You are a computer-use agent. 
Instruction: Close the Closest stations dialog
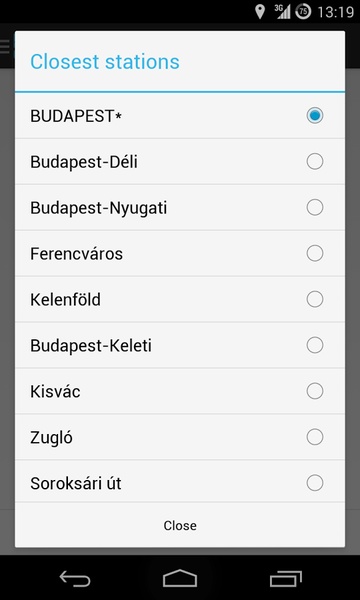[180, 525]
